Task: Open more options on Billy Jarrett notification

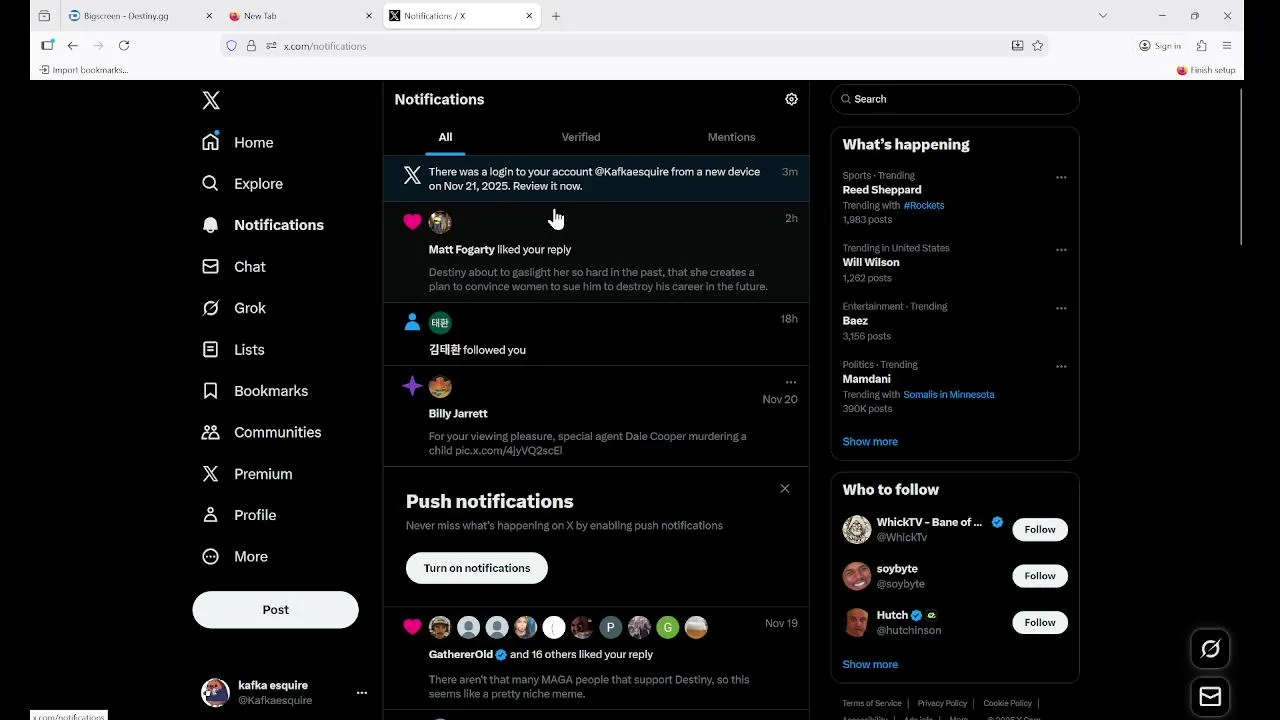Action: 791,382
